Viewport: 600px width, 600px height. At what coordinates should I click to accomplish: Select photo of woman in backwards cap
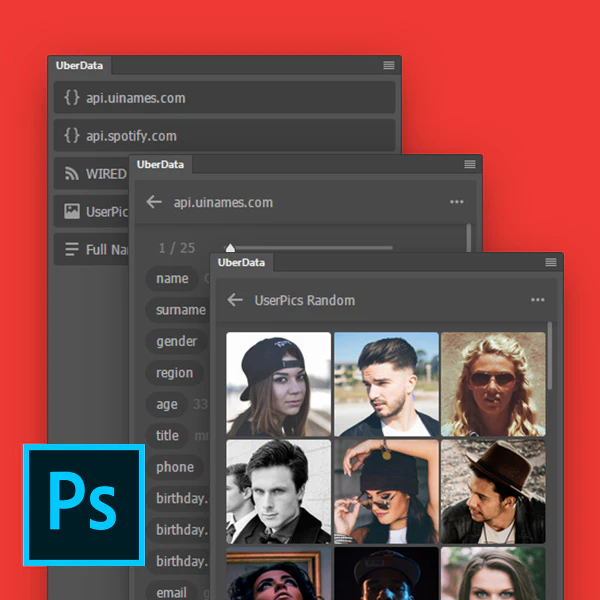[x=279, y=384]
